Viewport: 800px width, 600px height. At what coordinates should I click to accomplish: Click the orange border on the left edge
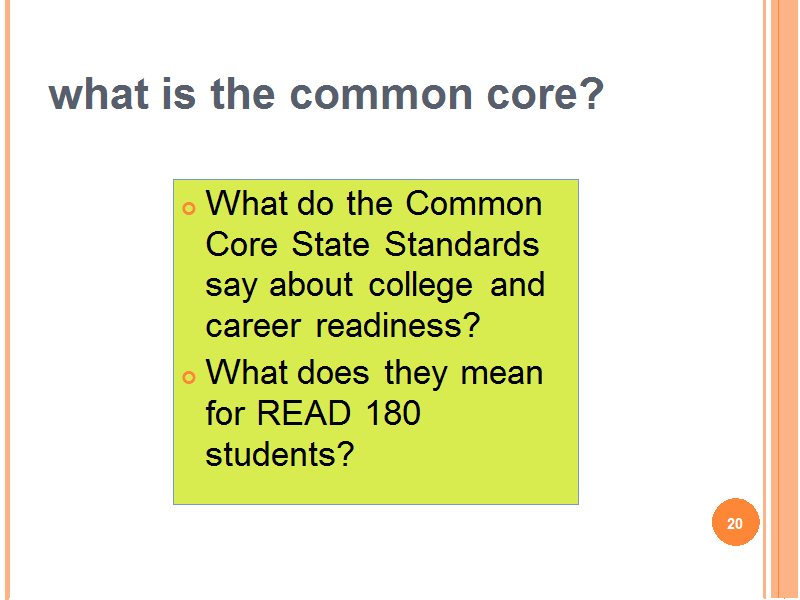tap(7, 300)
